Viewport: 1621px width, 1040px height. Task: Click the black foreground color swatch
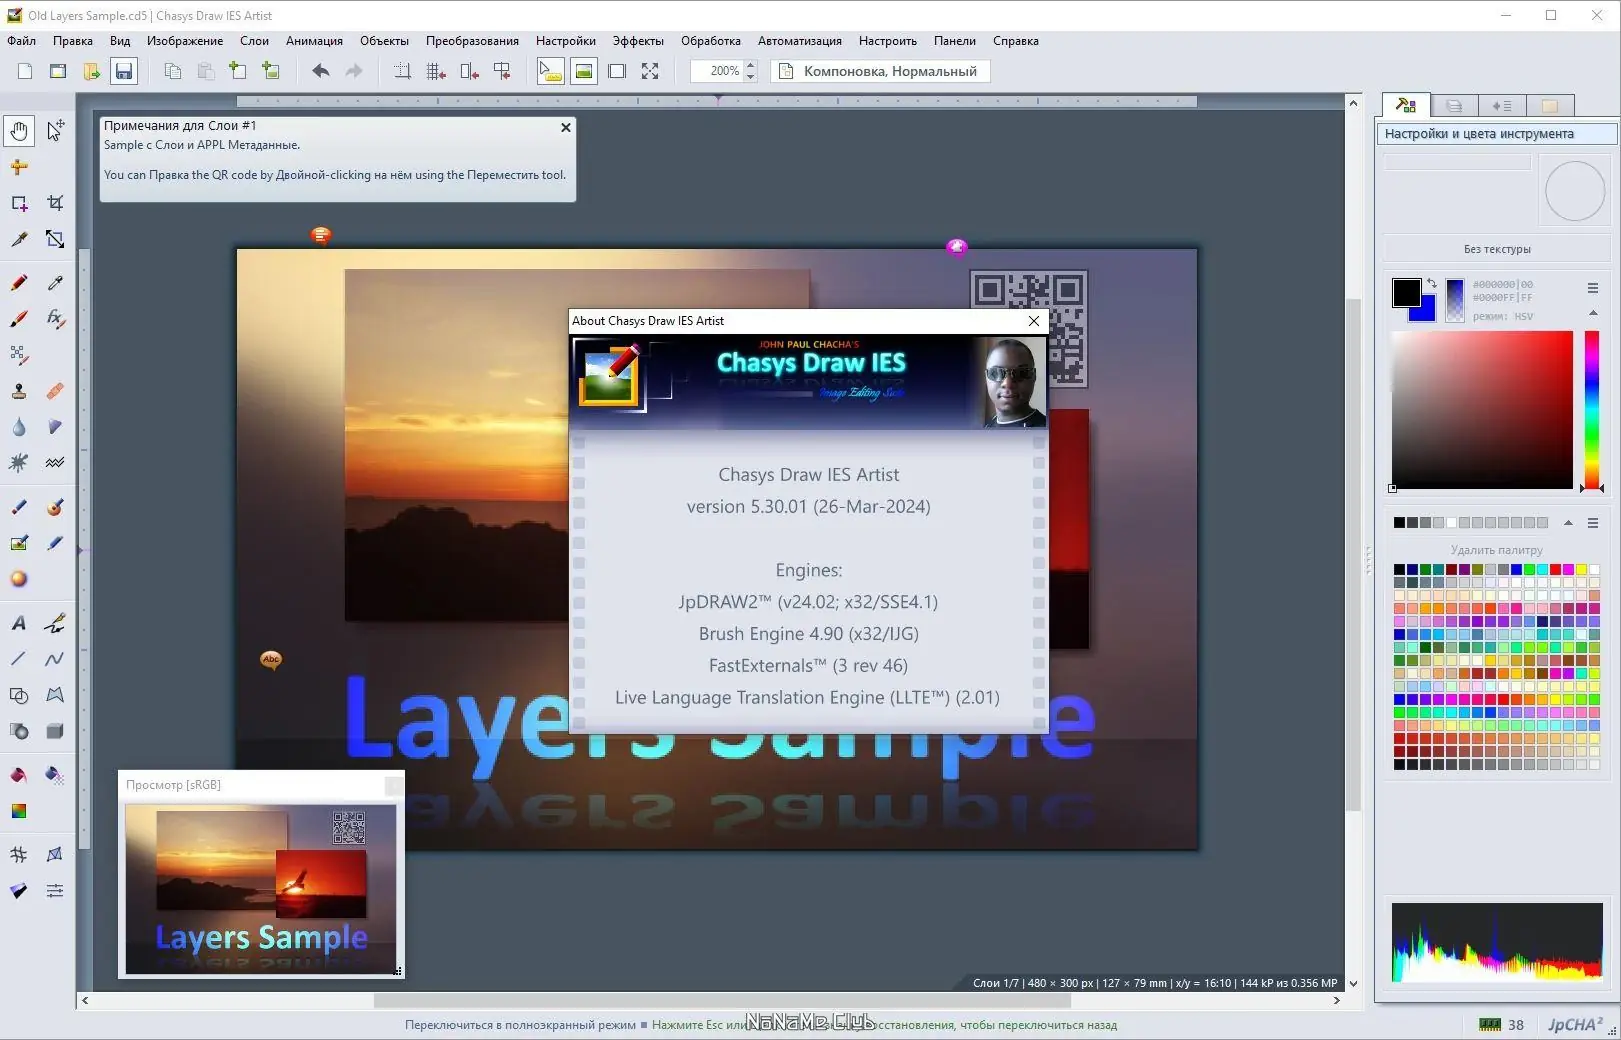tap(1406, 292)
